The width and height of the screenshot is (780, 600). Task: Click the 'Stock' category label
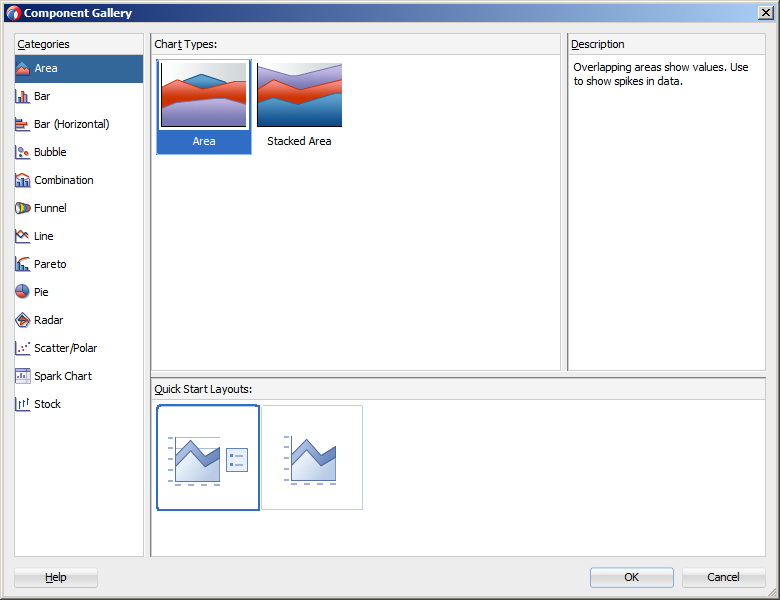(x=47, y=404)
